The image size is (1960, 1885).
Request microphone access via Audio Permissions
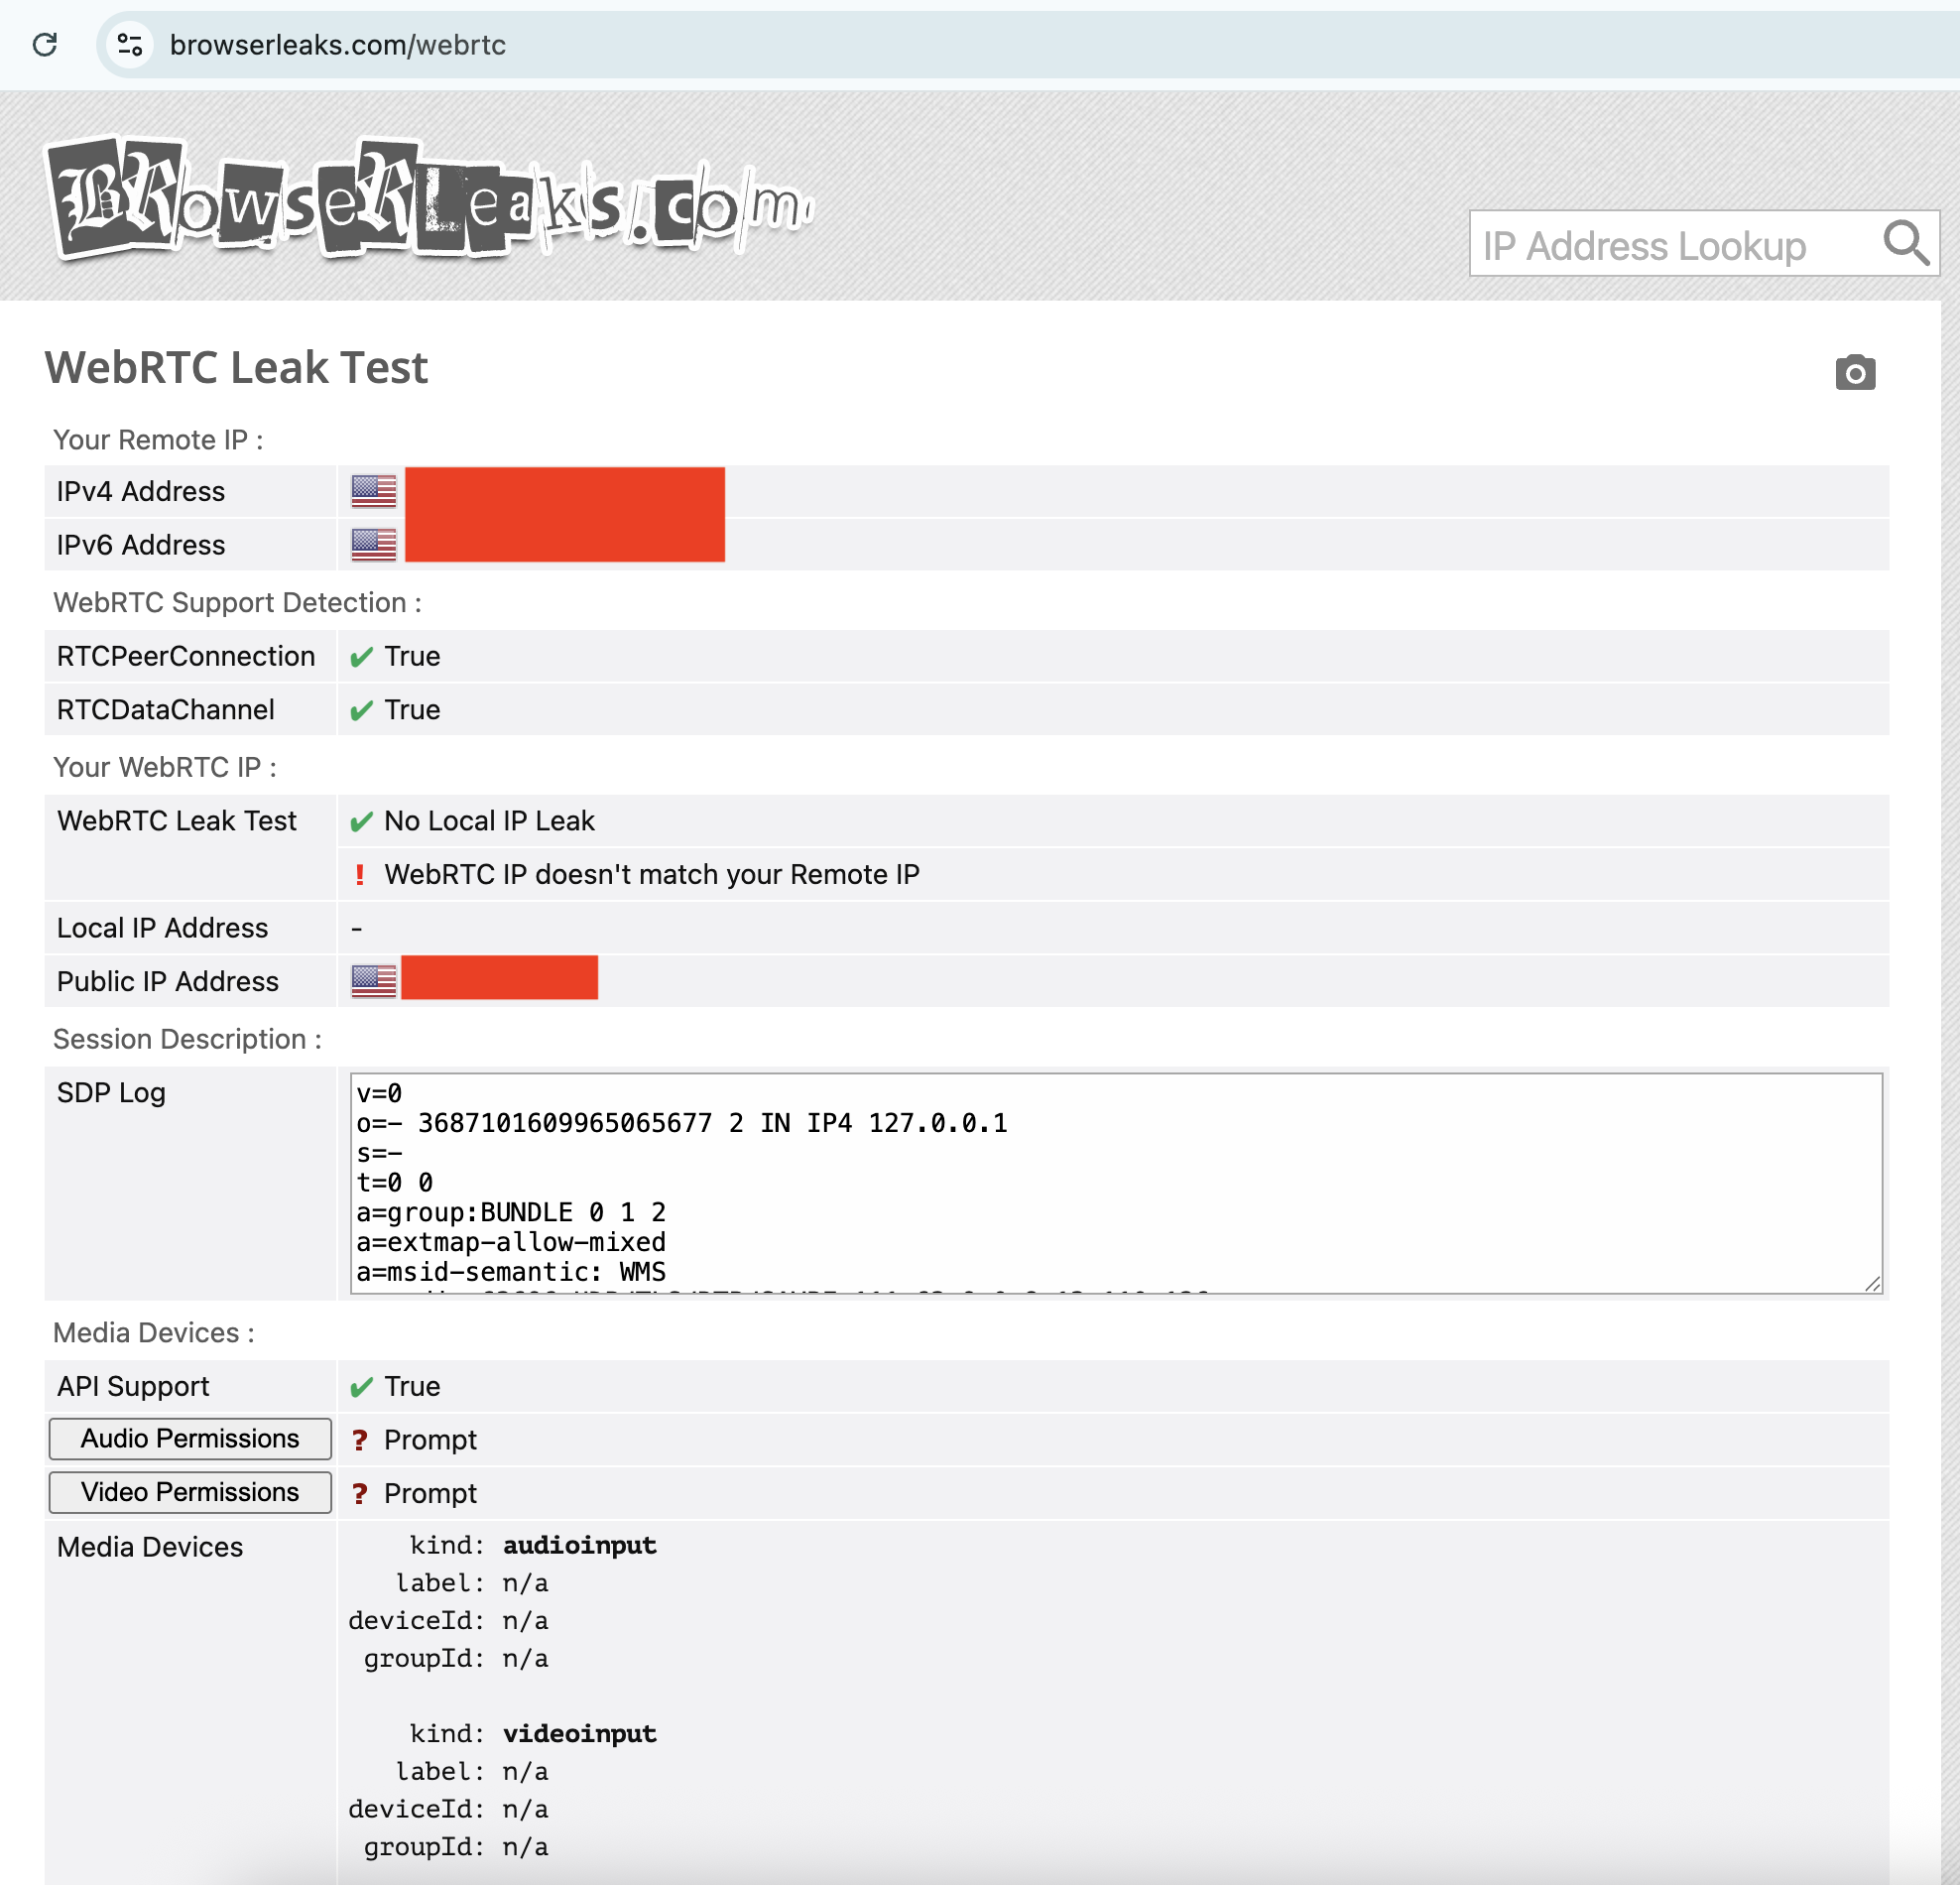click(189, 1439)
